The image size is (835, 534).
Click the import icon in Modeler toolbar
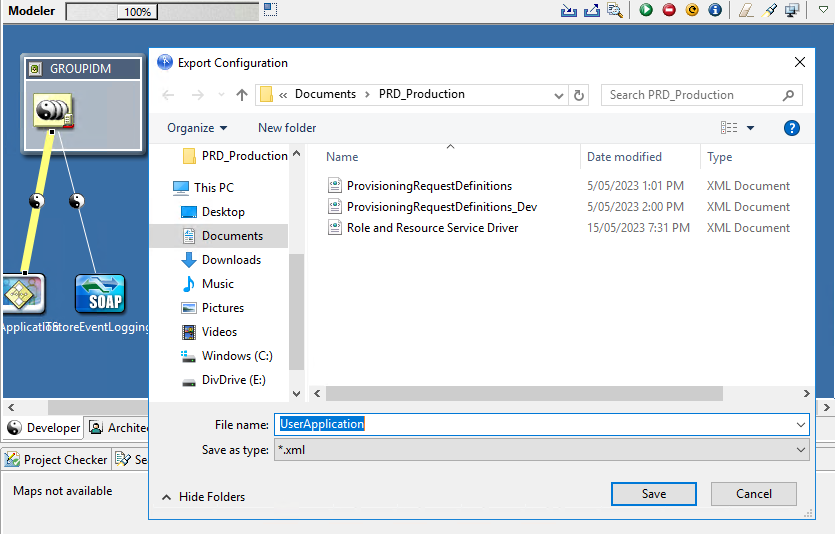(569, 10)
